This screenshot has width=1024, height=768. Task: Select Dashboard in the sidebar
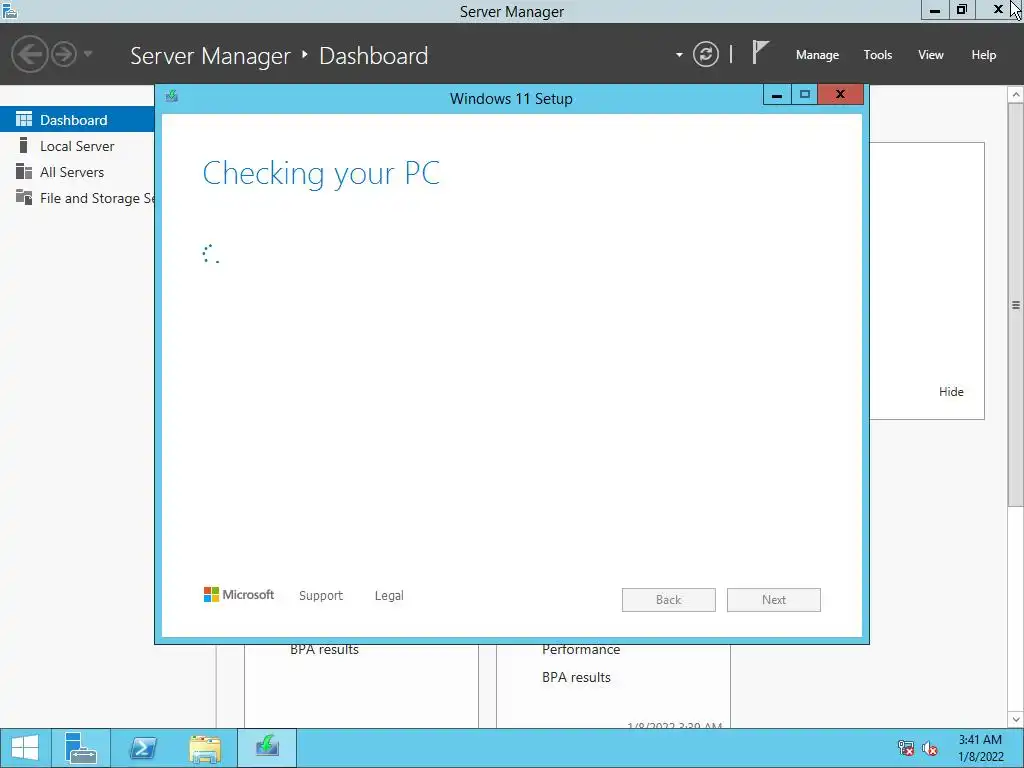[77, 120]
